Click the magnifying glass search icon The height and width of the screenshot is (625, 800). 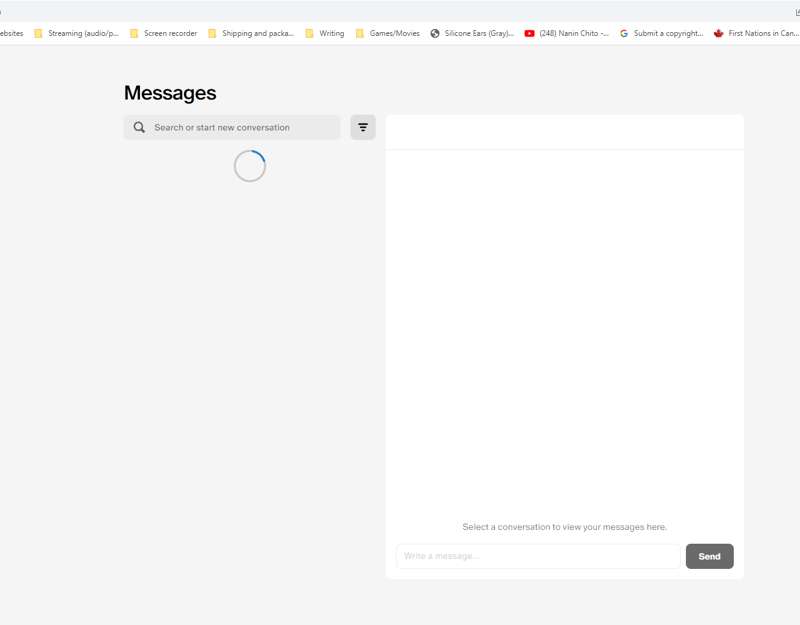coord(139,128)
